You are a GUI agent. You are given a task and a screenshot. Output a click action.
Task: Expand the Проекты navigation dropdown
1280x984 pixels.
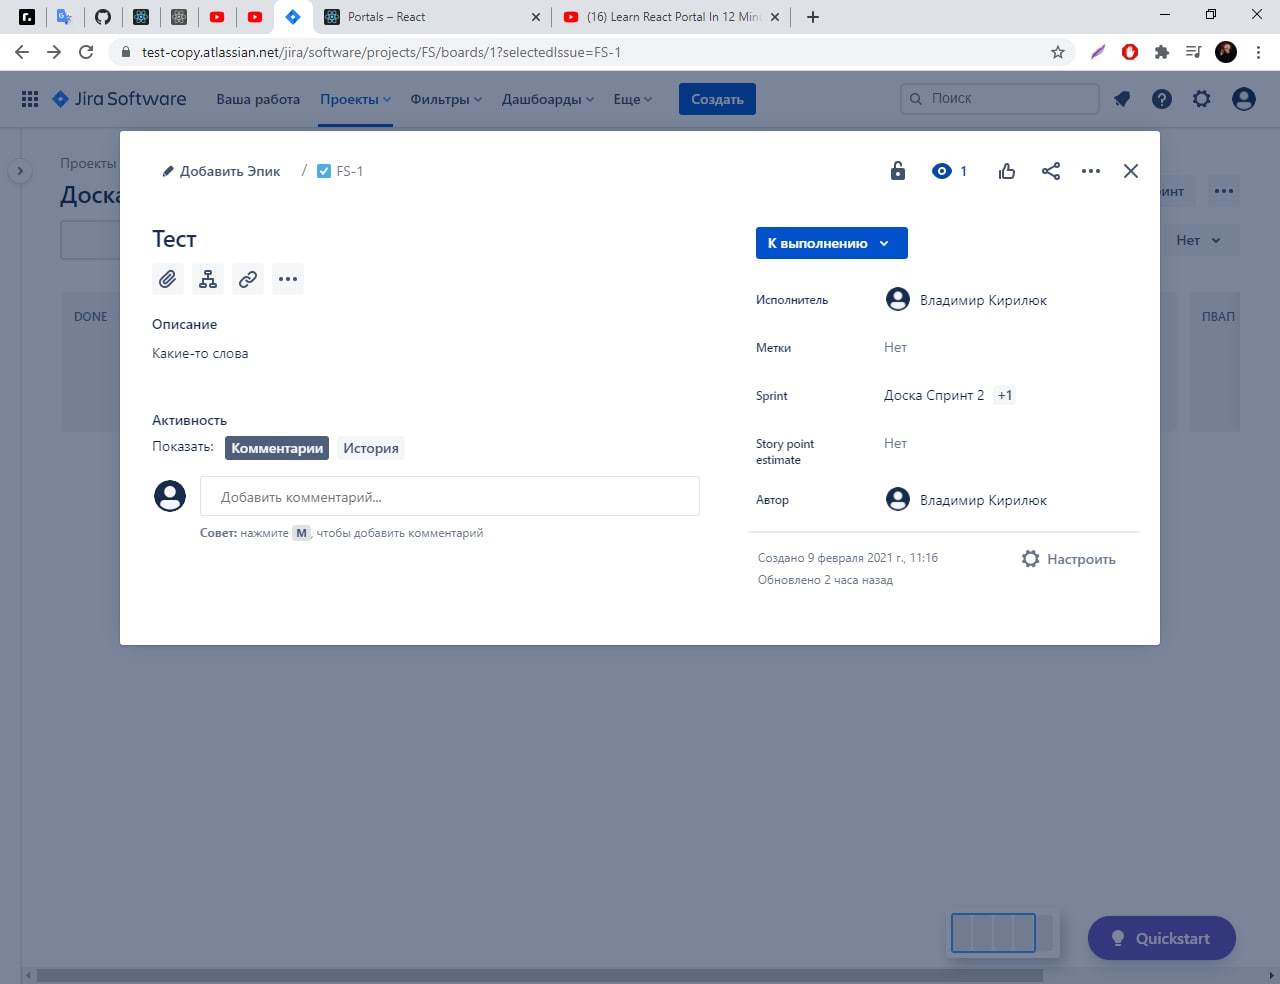tap(355, 99)
